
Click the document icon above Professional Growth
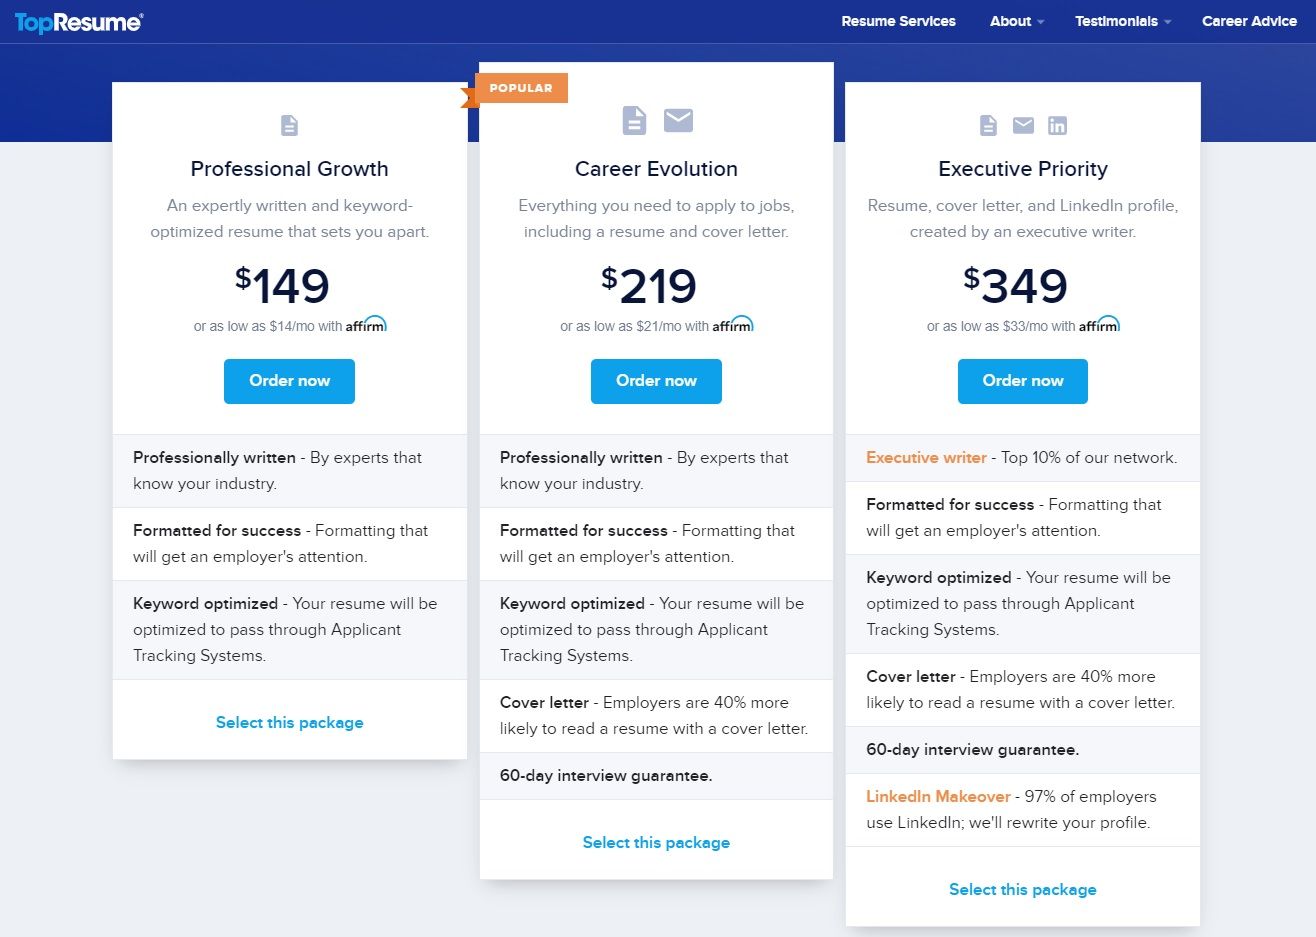pos(289,125)
